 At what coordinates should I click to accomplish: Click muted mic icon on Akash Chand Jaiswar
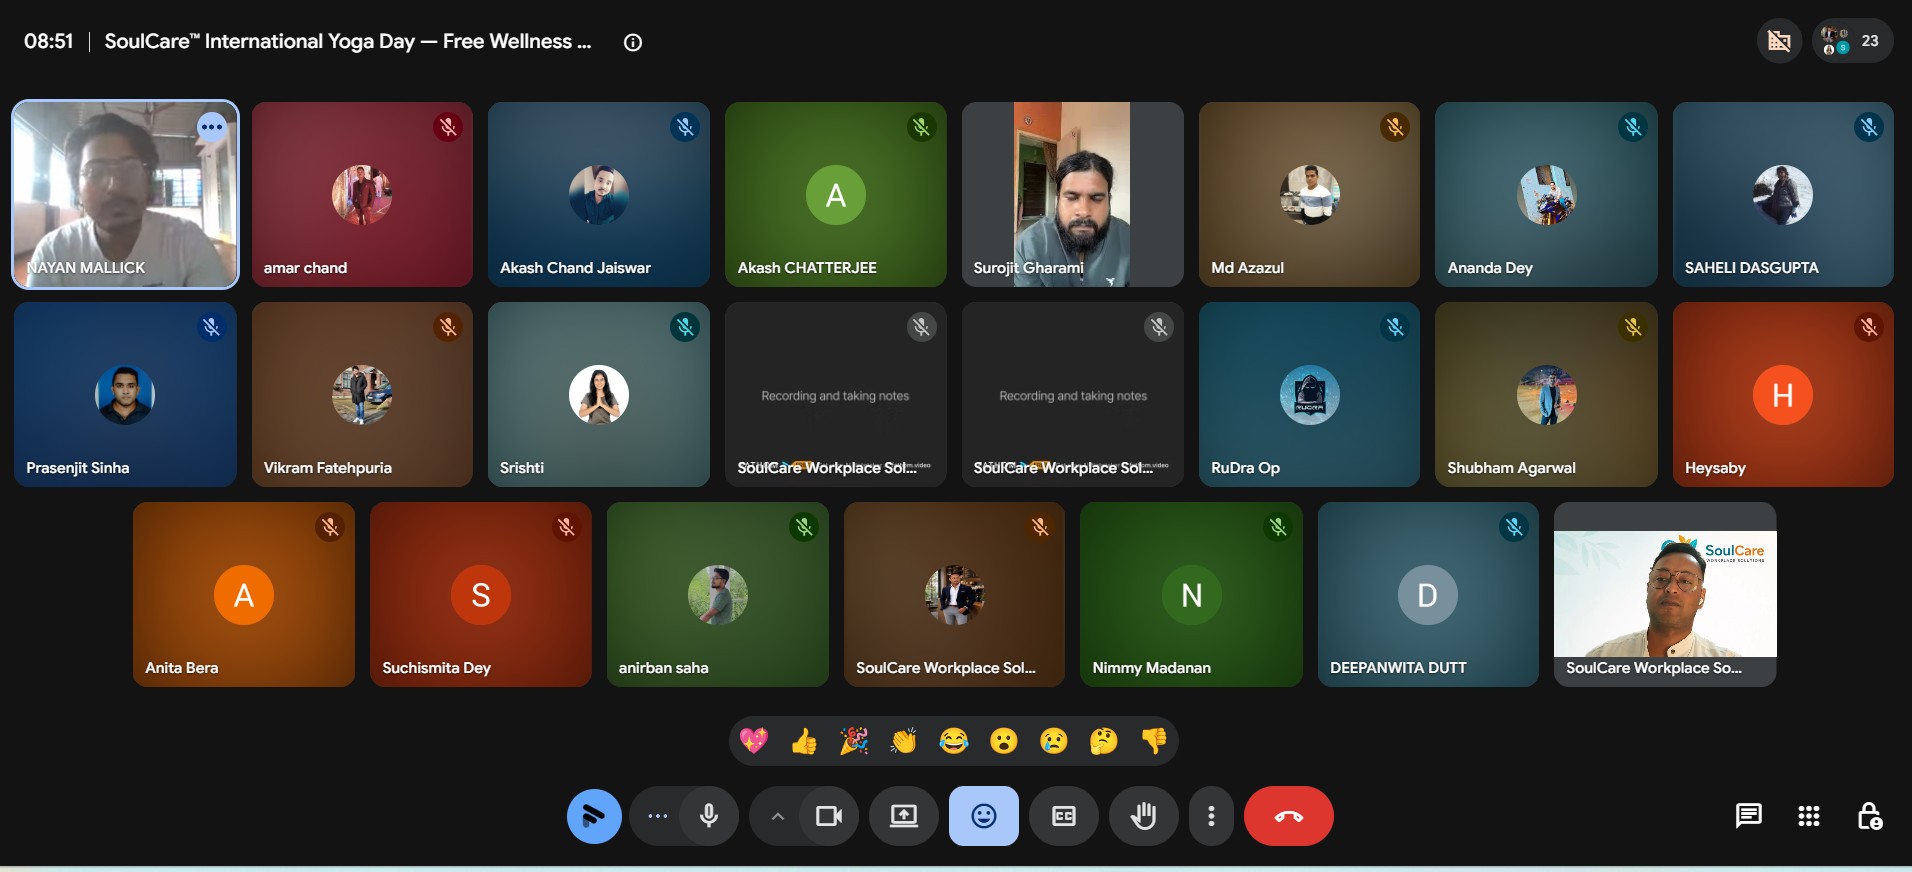pyautogui.click(x=685, y=127)
